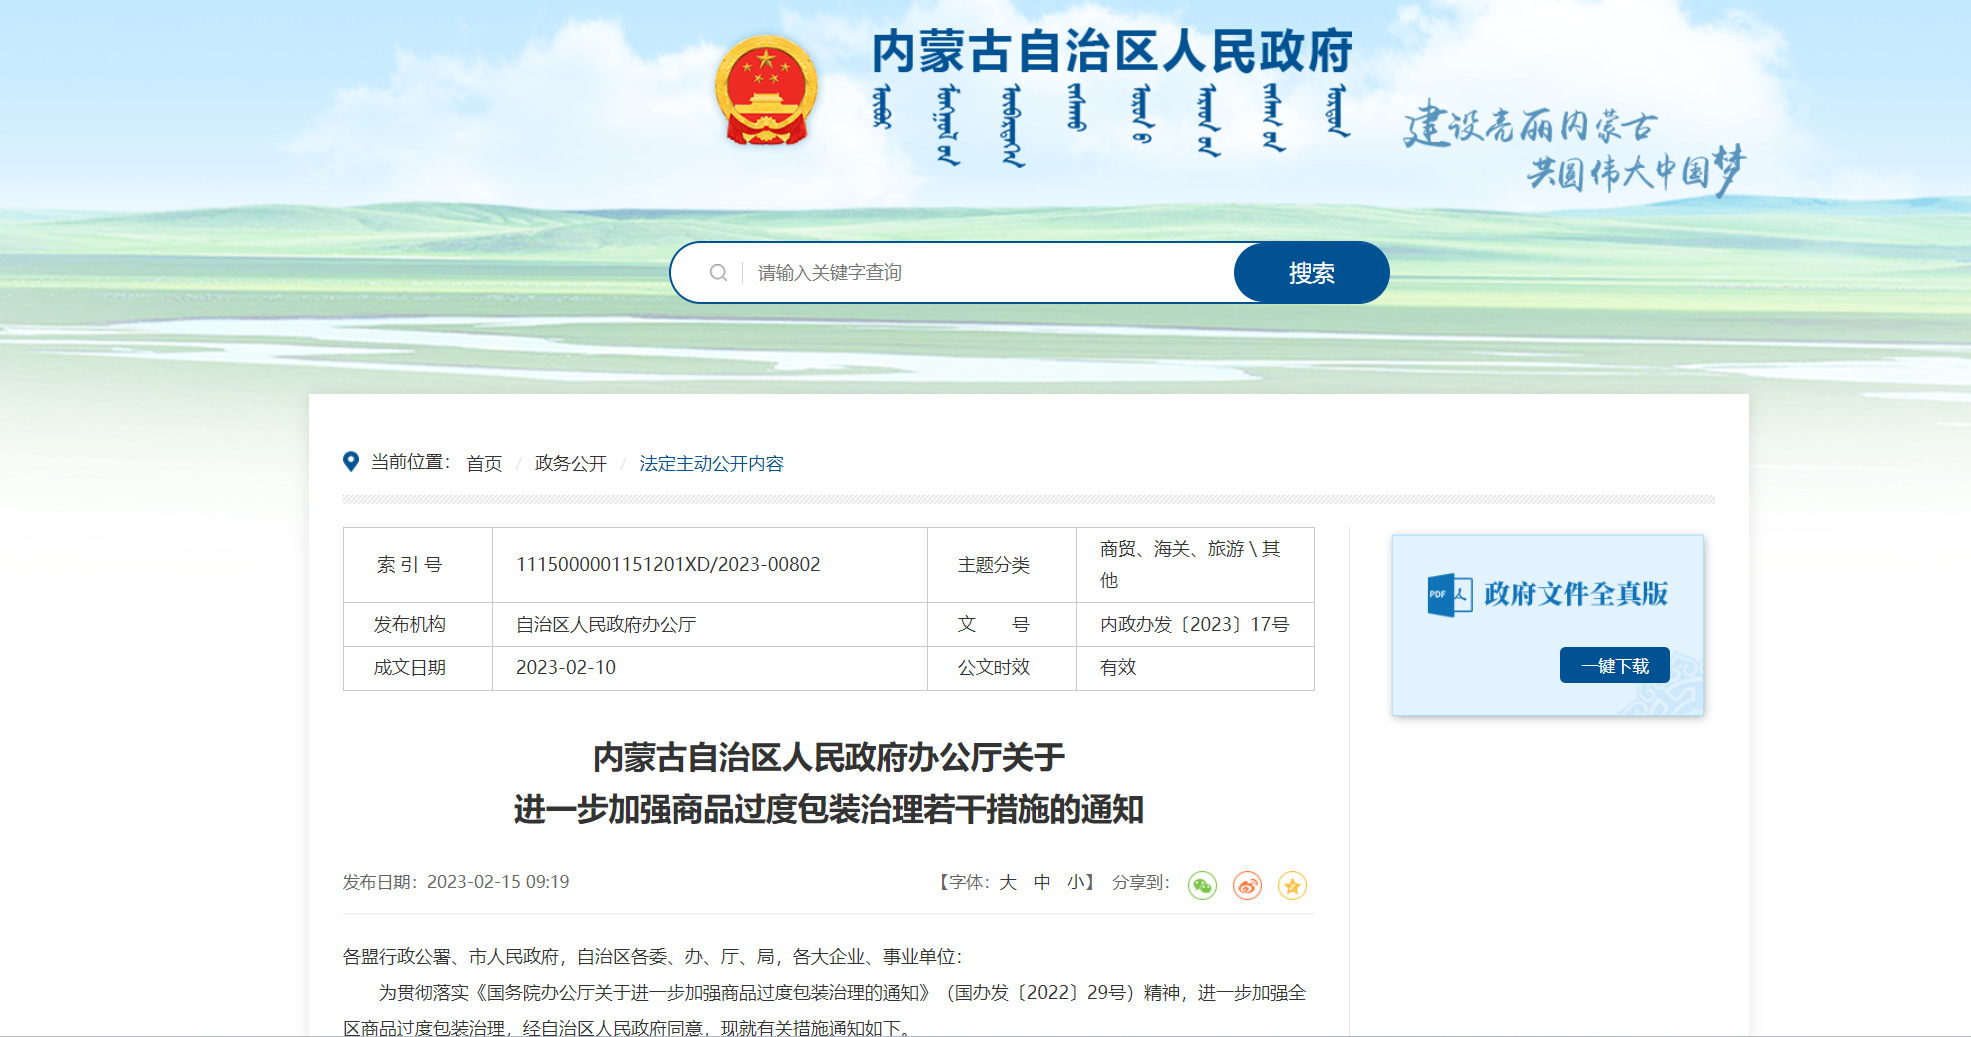Go to 首页 breadcrumb link
Screen dimensions: 1971x1037
coord(484,464)
